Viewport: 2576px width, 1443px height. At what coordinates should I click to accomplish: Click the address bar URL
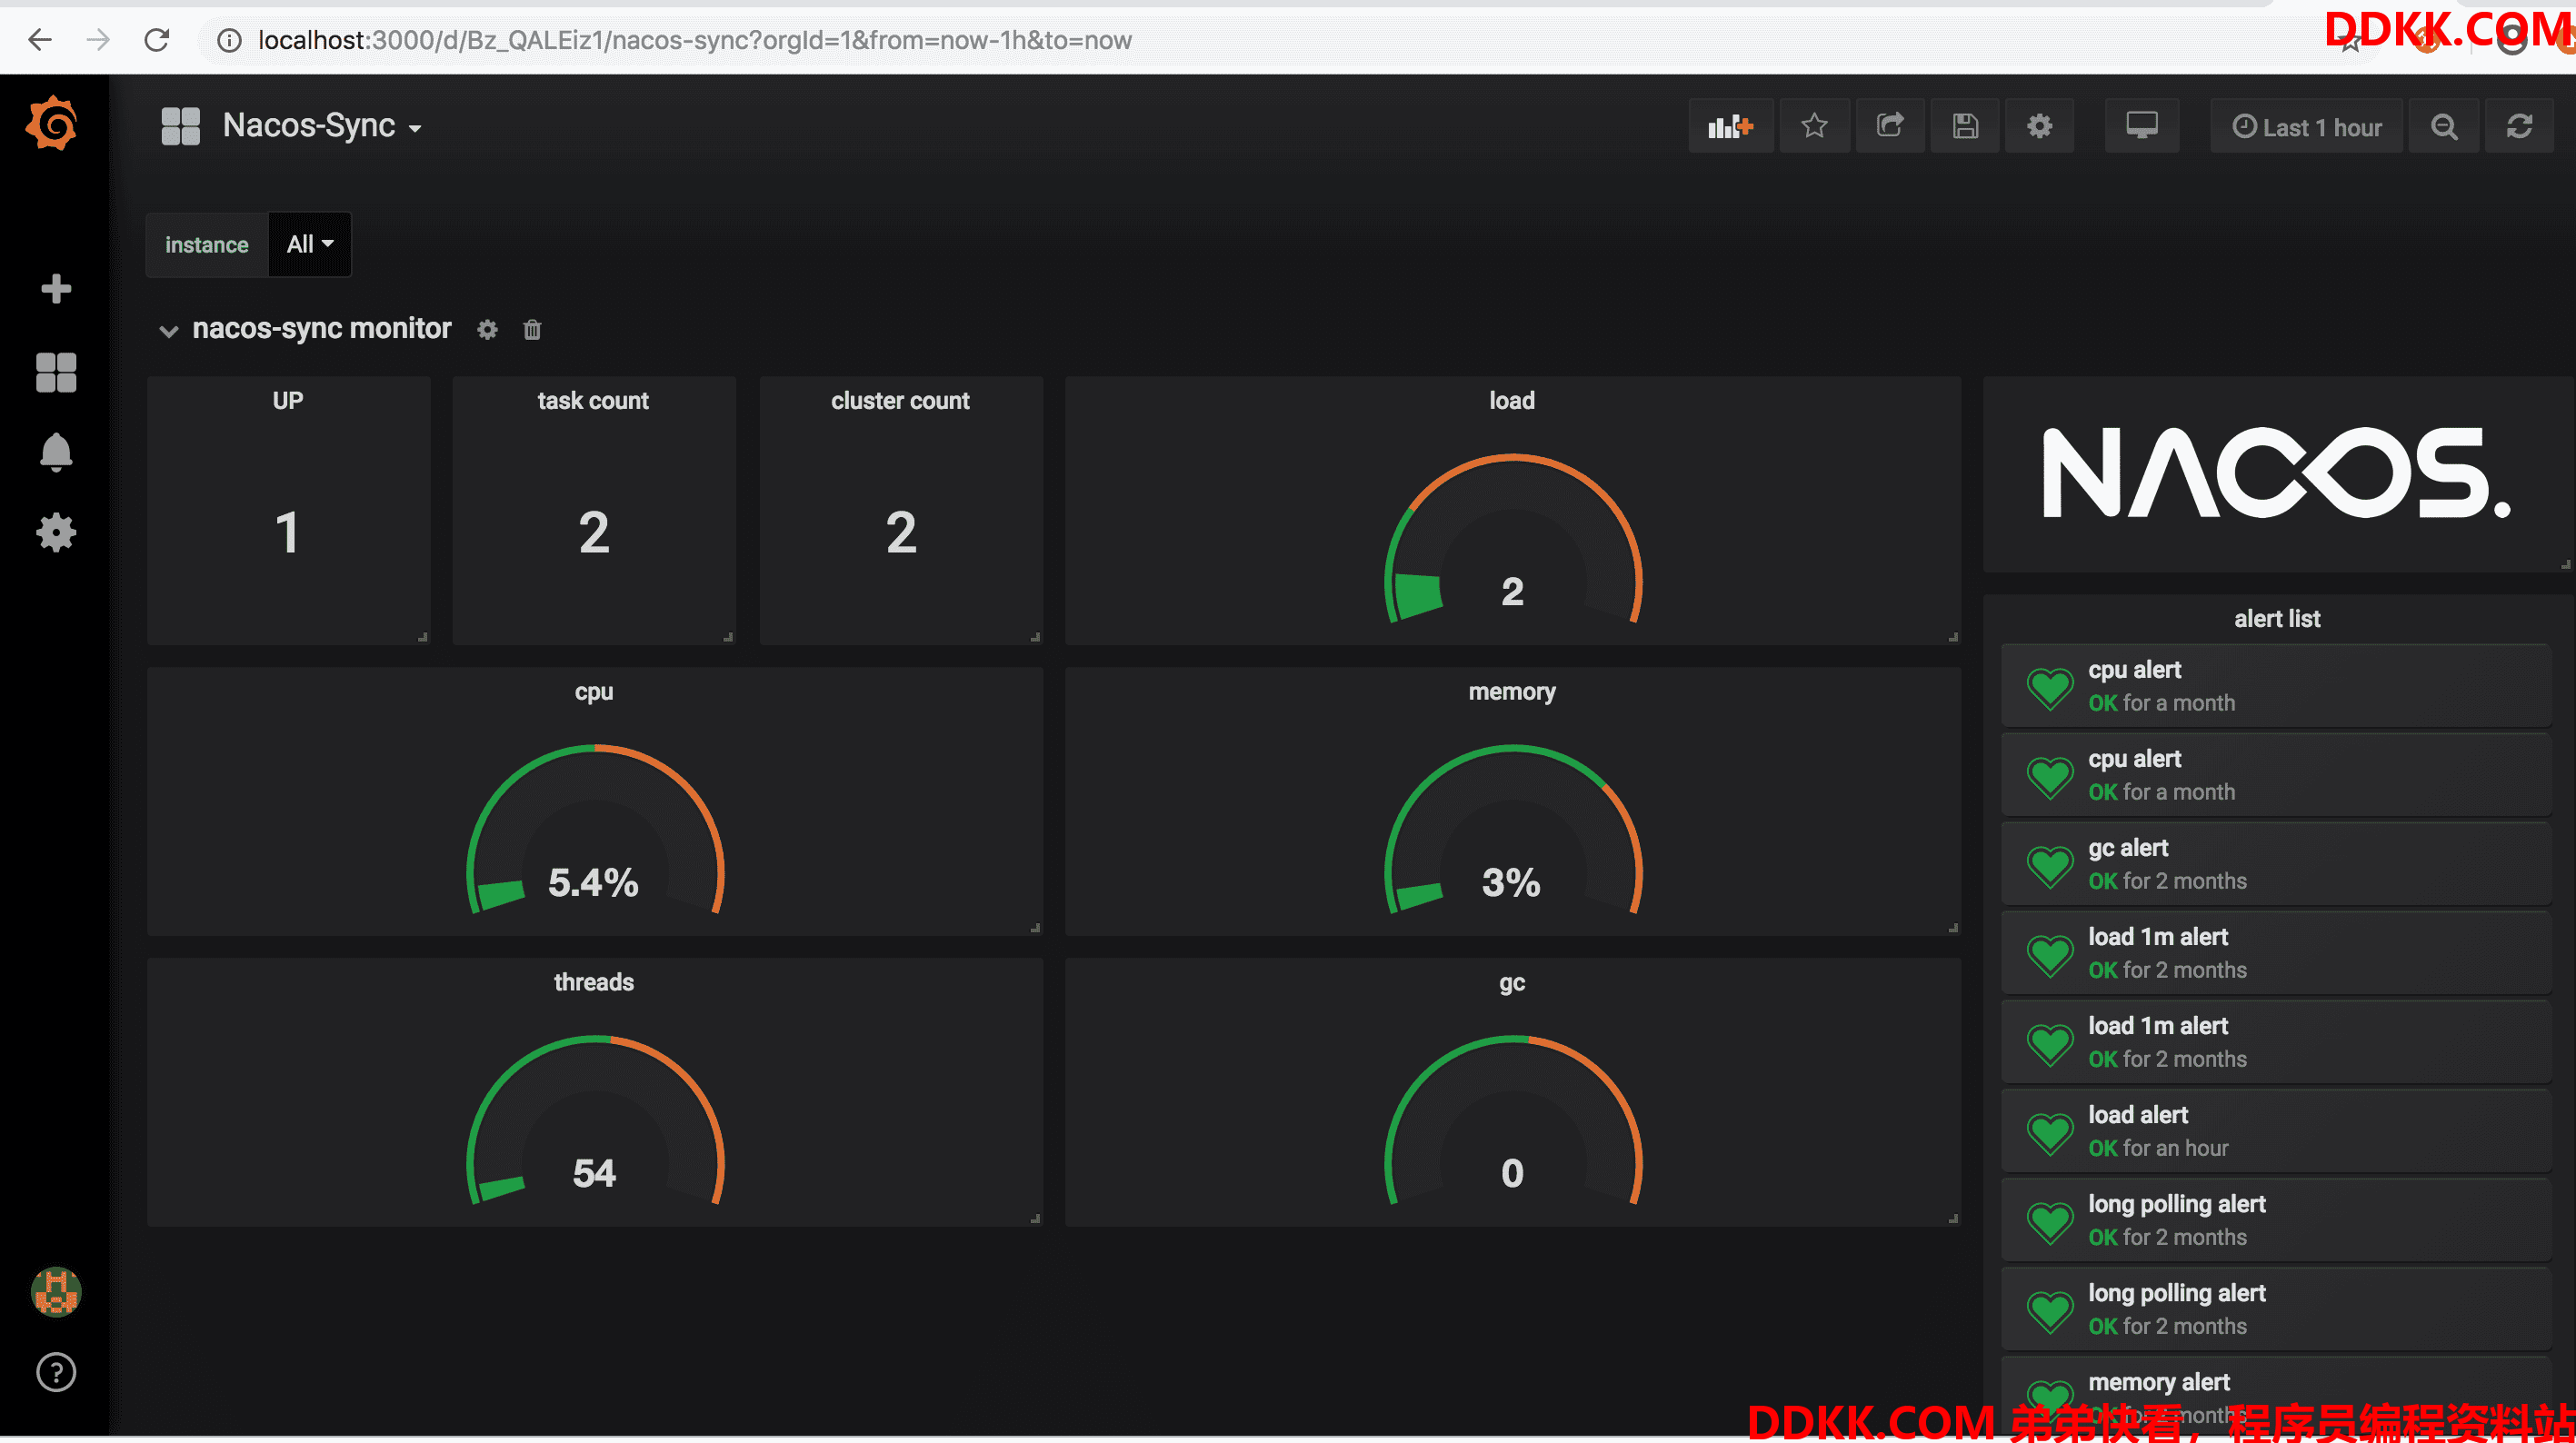[x=695, y=40]
